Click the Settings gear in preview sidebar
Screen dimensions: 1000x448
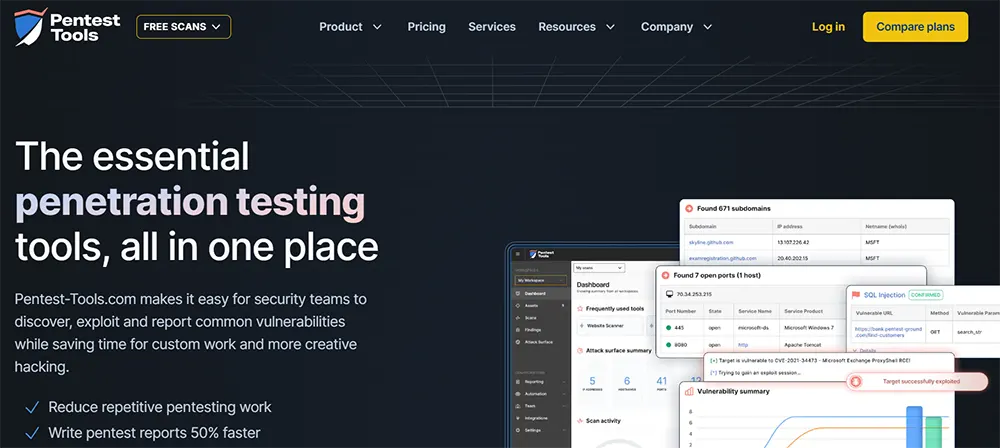tap(518, 431)
